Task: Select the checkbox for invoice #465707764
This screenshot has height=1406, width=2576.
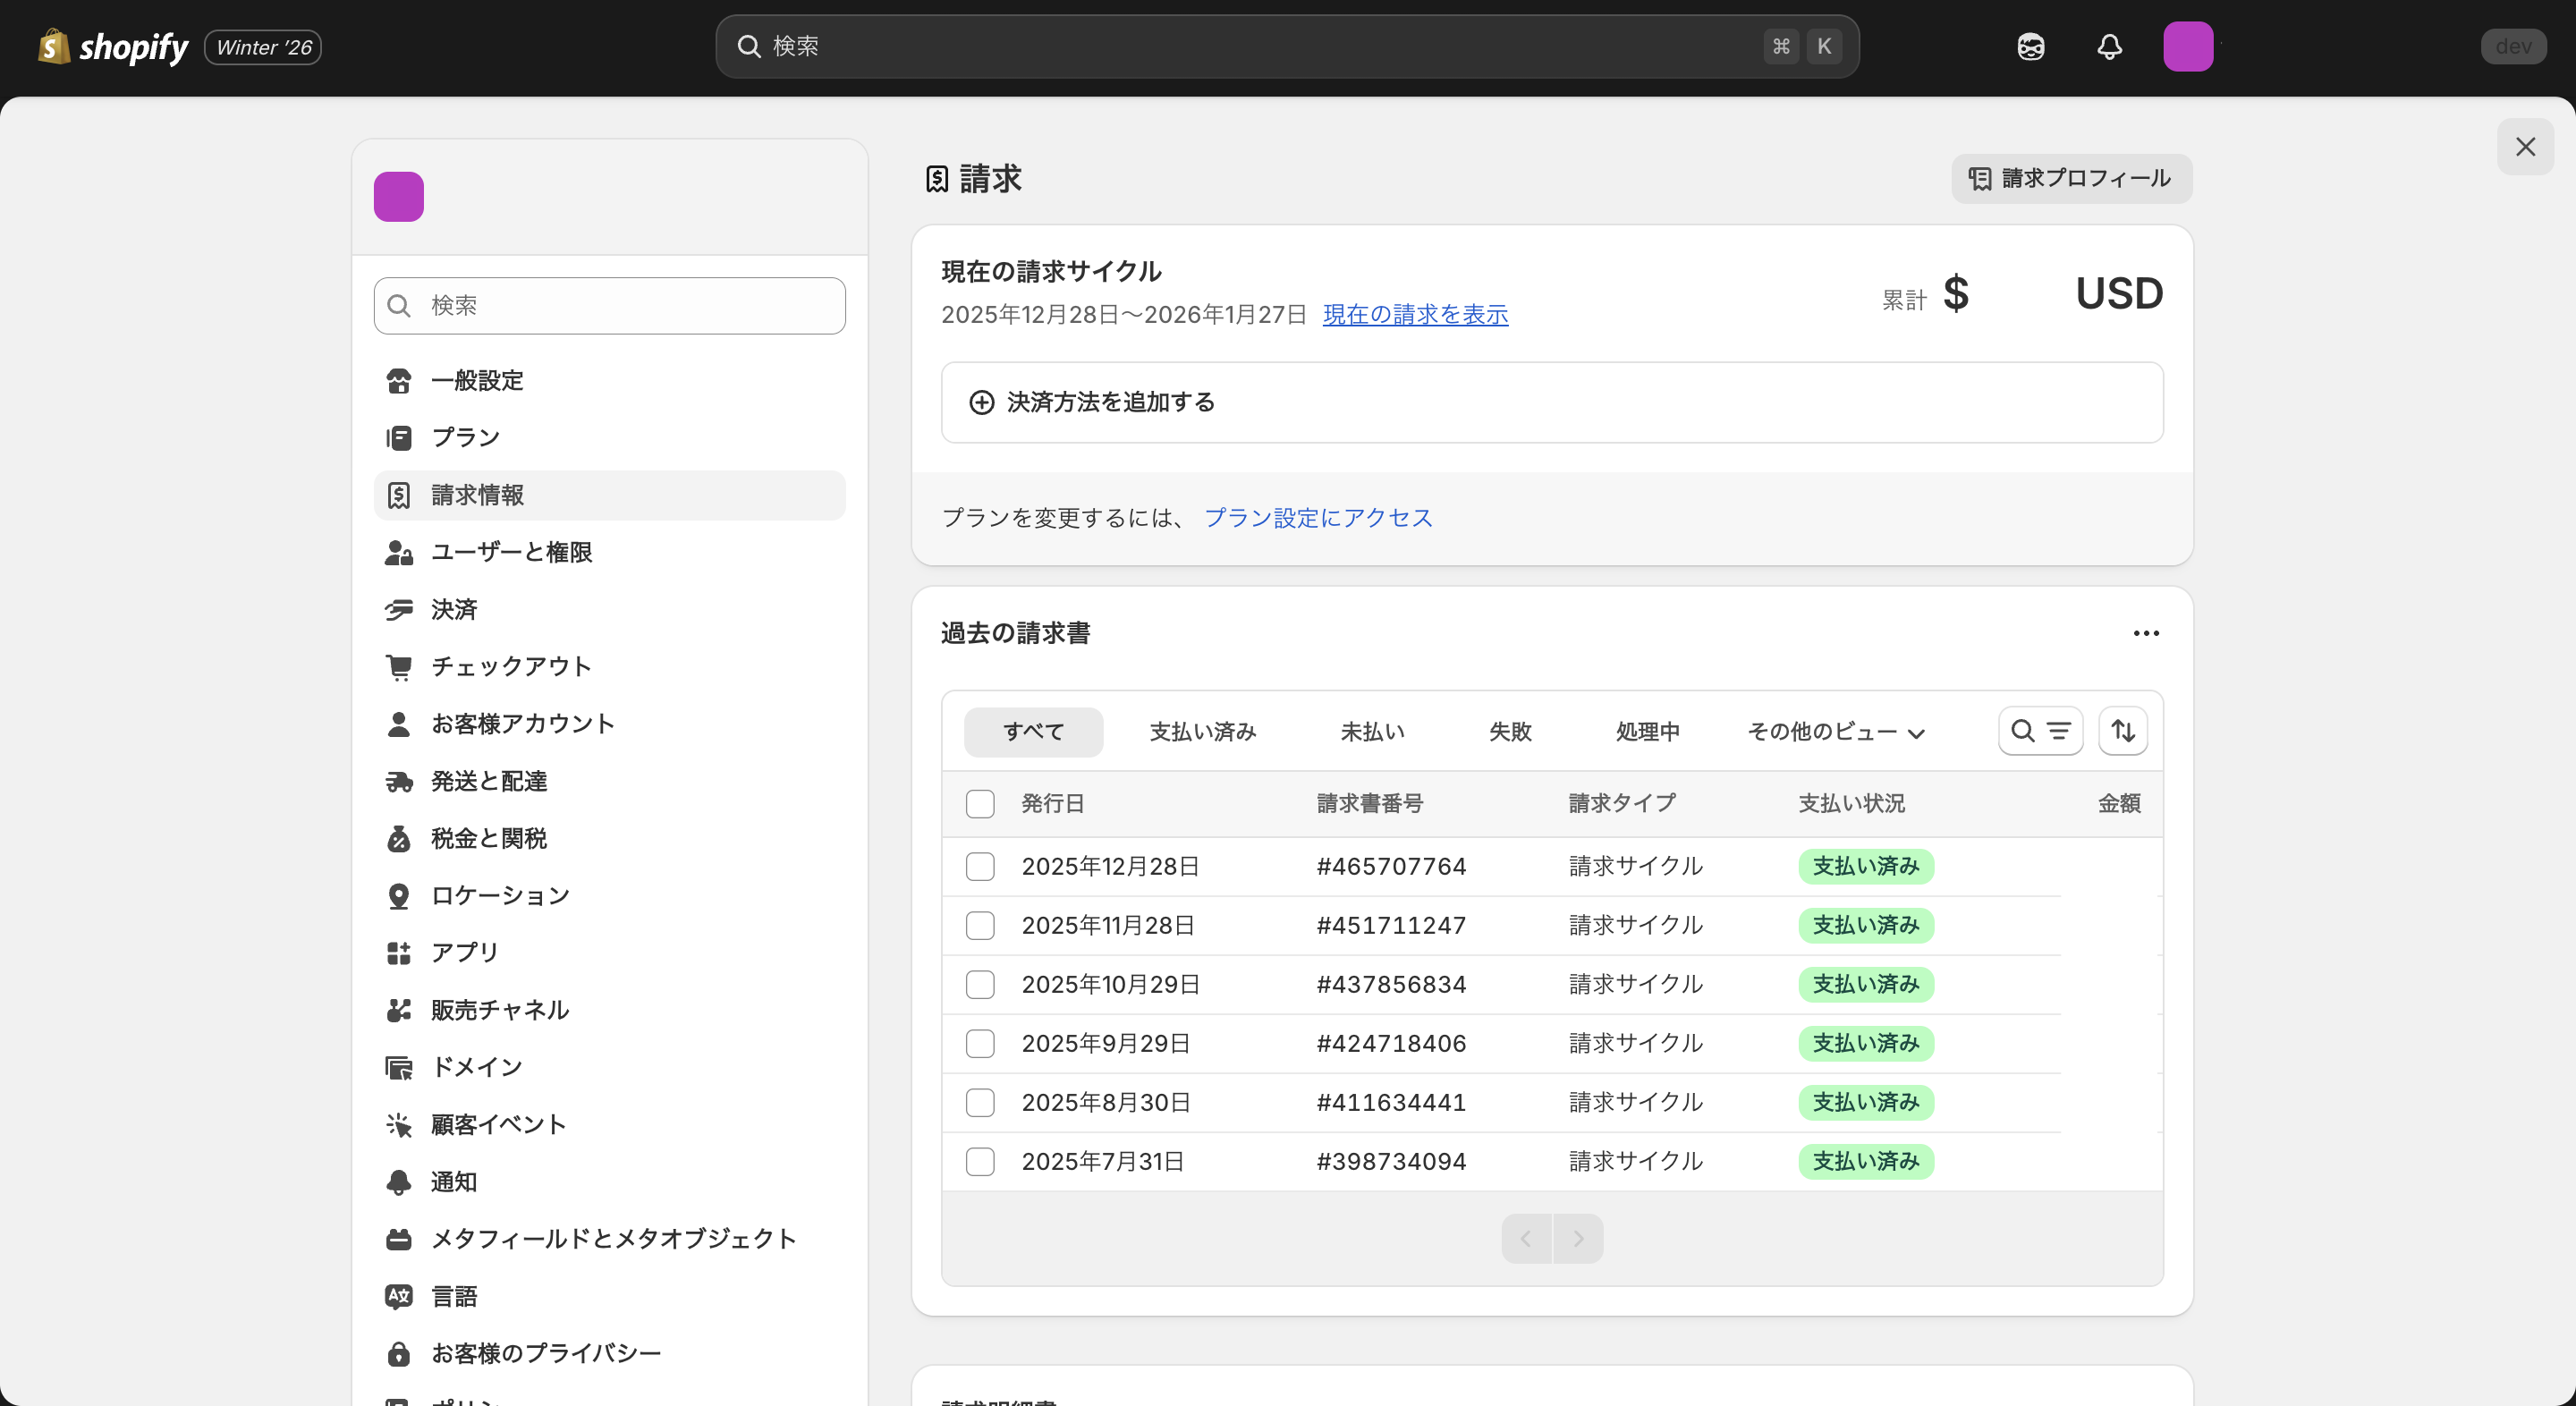Action: click(980, 866)
